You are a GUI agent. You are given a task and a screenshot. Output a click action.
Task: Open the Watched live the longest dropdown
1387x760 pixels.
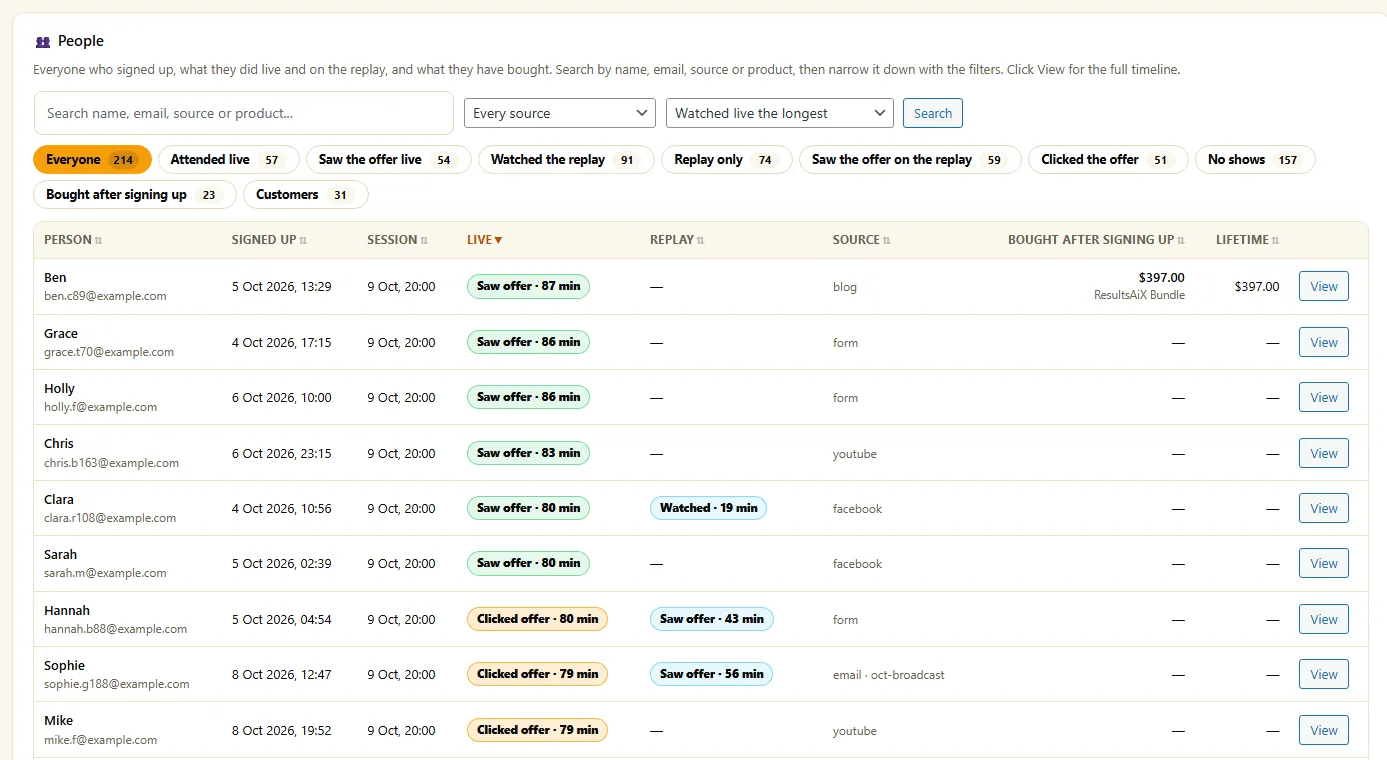(780, 113)
